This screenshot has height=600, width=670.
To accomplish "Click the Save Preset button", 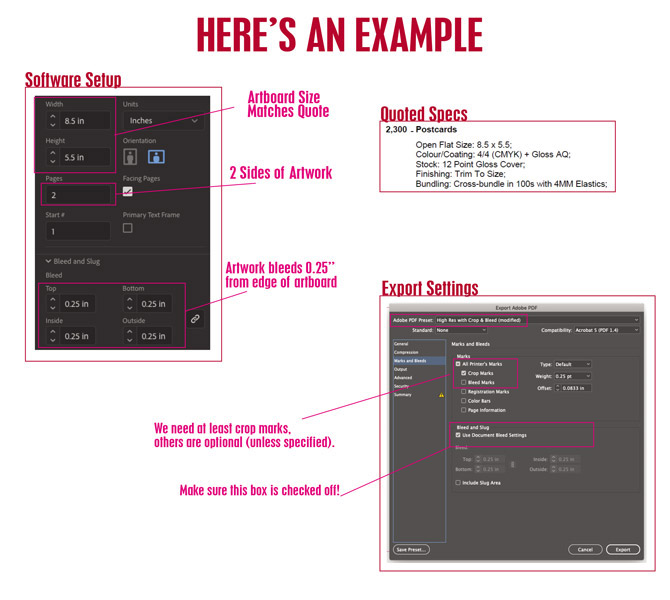I will click(x=411, y=549).
